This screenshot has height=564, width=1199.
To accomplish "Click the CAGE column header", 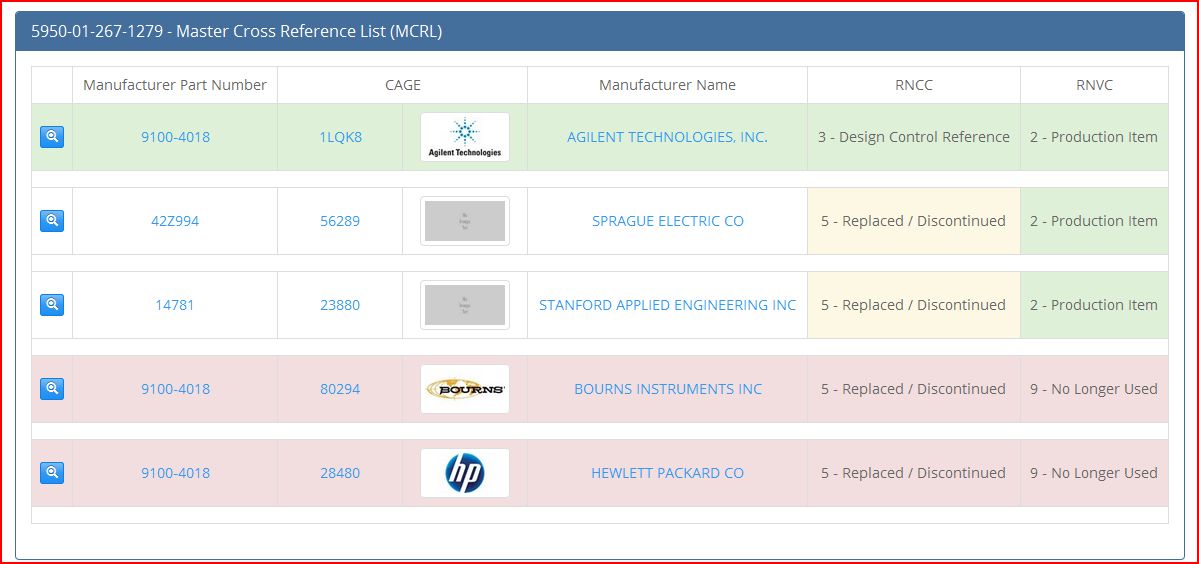I will point(403,85).
